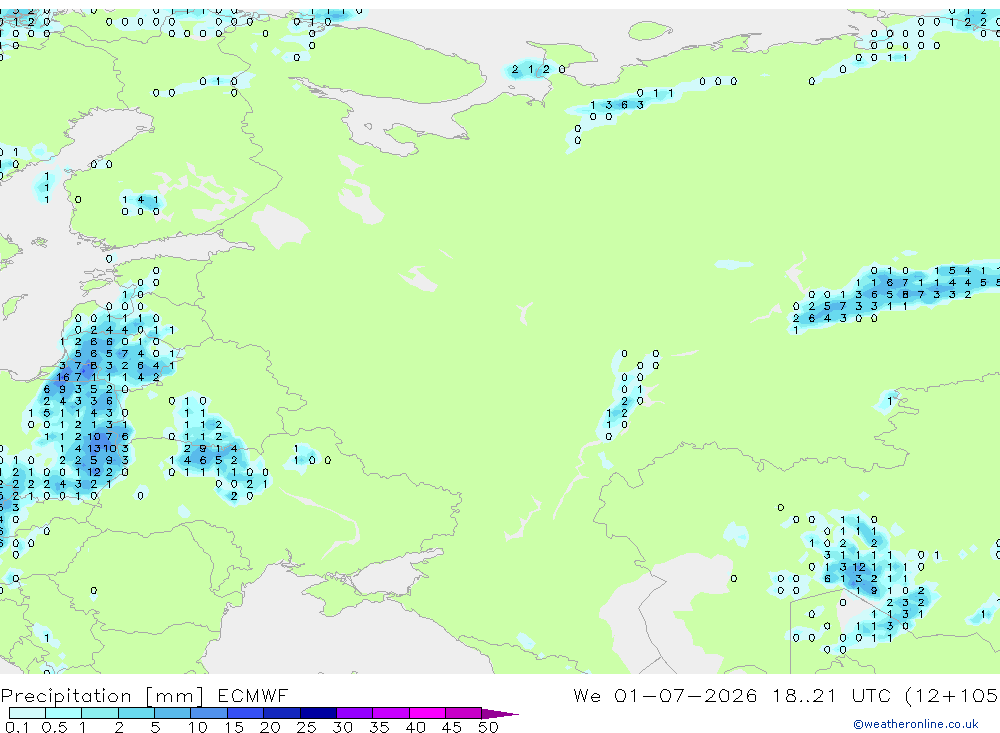This screenshot has height=733, width=1000.
Task: Click the '25' legend scale label
Action: tap(306, 727)
